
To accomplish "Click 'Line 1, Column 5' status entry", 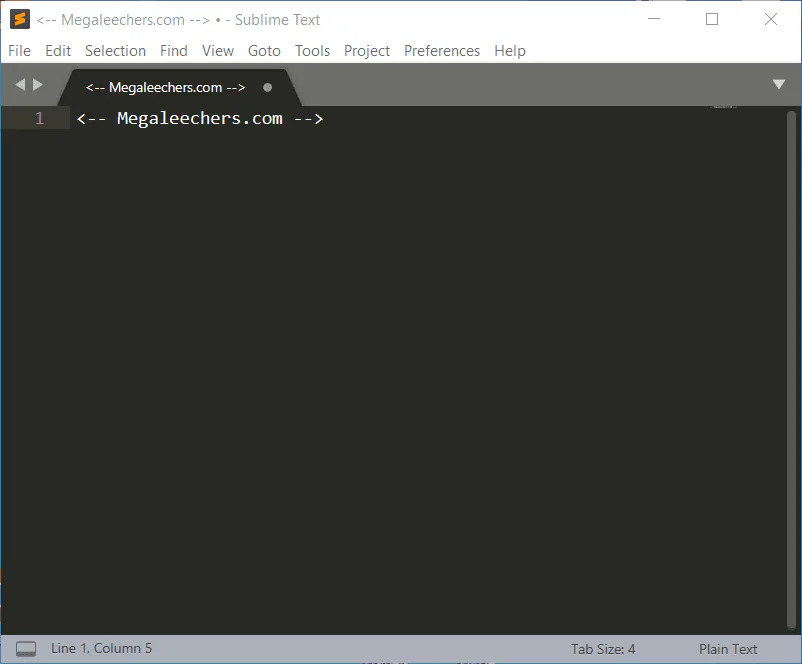I will point(101,648).
